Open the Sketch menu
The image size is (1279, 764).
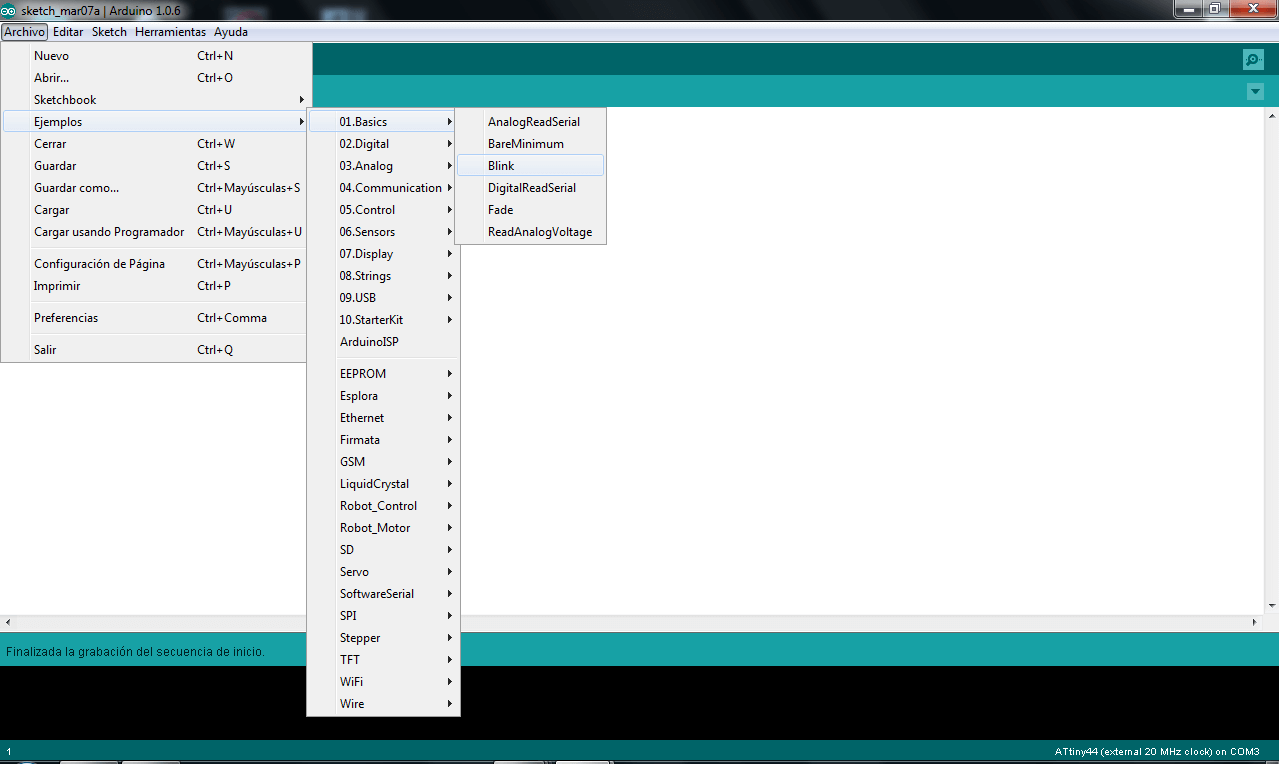tap(109, 32)
